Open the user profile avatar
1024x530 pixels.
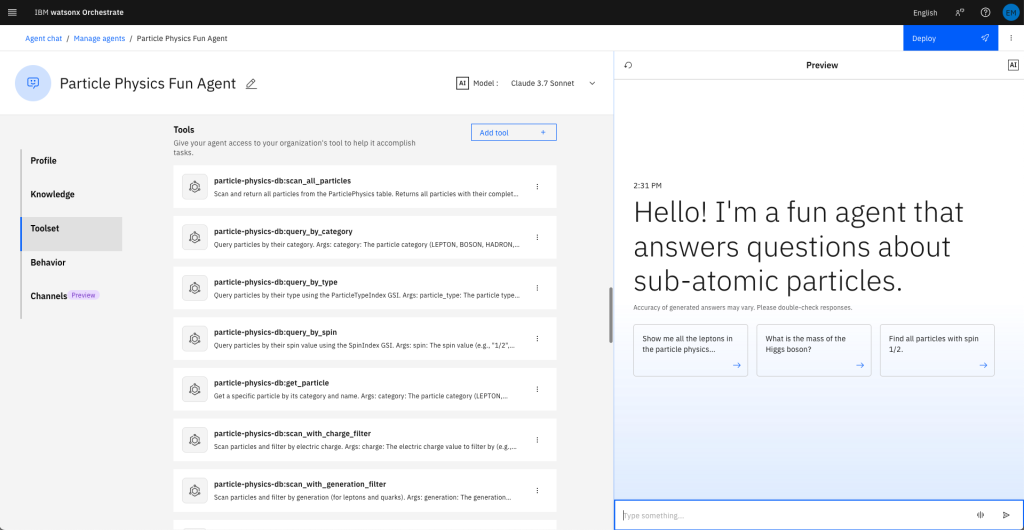[1010, 12]
